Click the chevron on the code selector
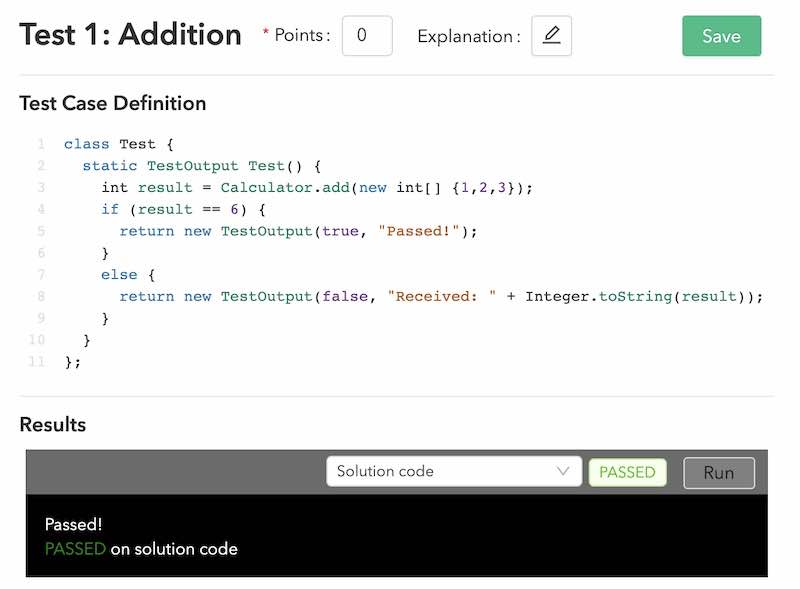Image resolution: width=800 pixels, height=589 pixels. click(563, 470)
